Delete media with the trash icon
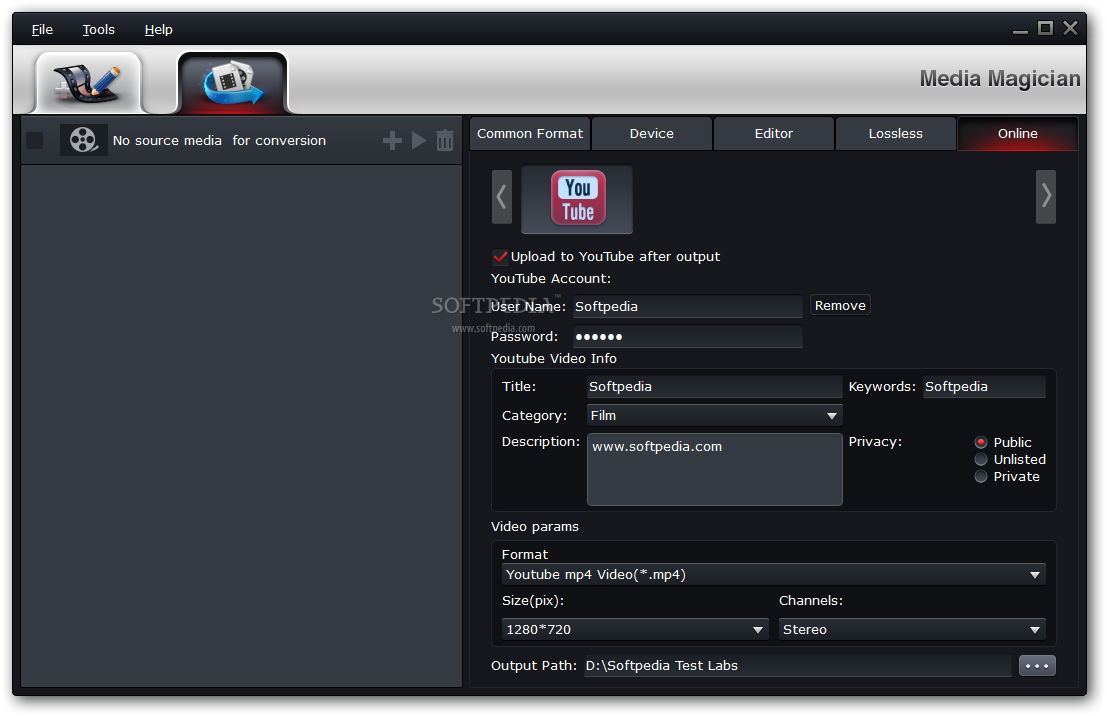The image size is (1107, 716). pos(445,140)
